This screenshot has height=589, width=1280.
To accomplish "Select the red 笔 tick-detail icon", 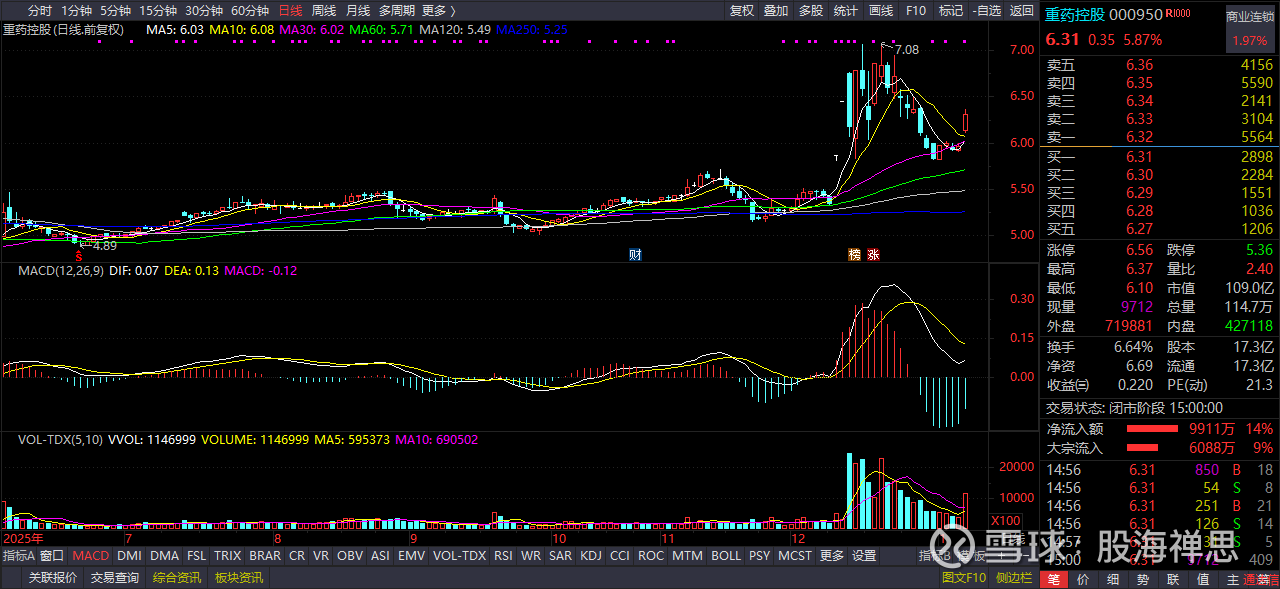I will tap(1053, 580).
